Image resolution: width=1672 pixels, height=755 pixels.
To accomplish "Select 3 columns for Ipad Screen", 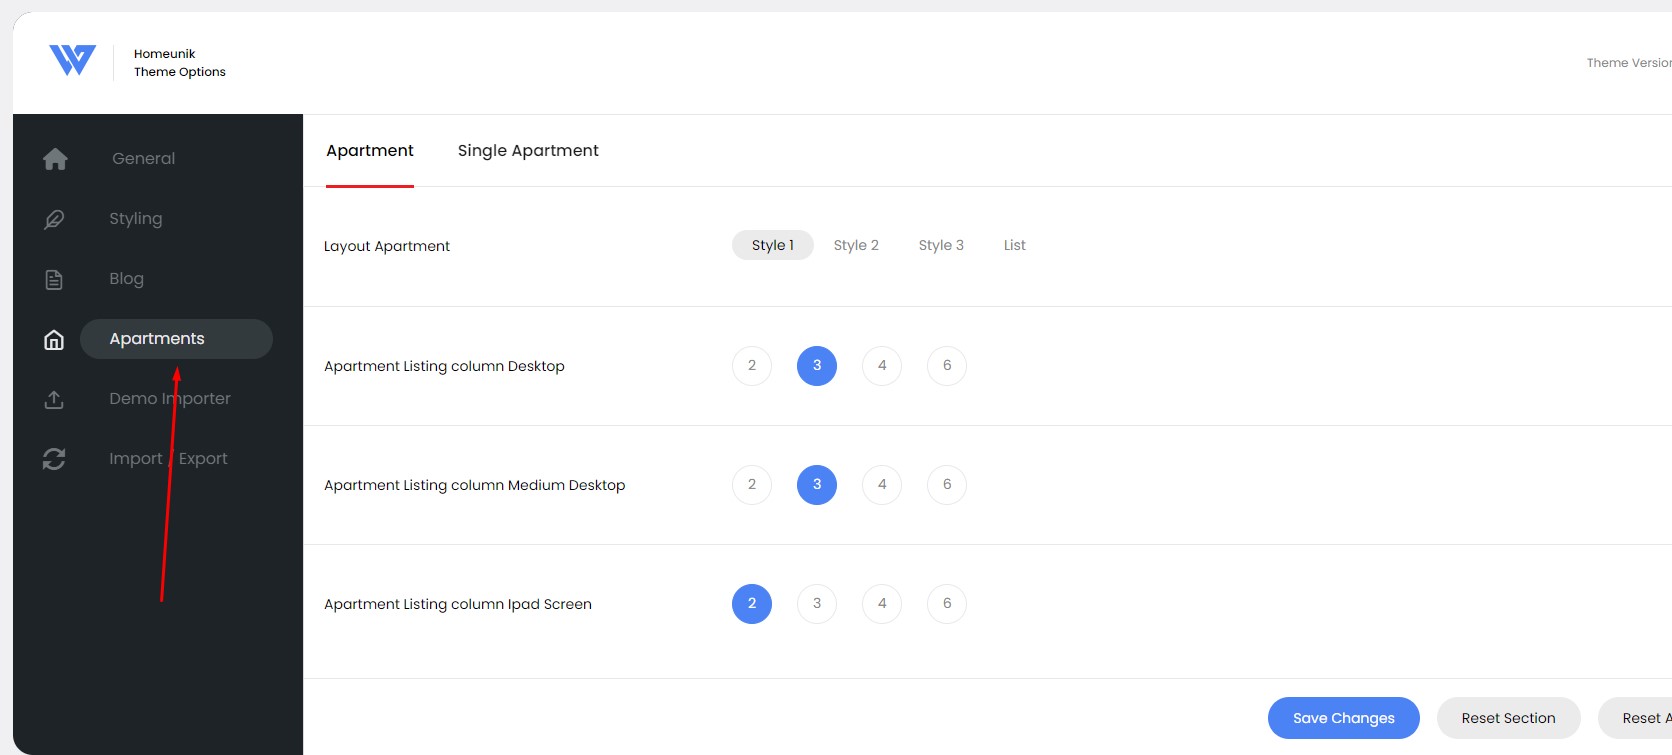I will (817, 604).
